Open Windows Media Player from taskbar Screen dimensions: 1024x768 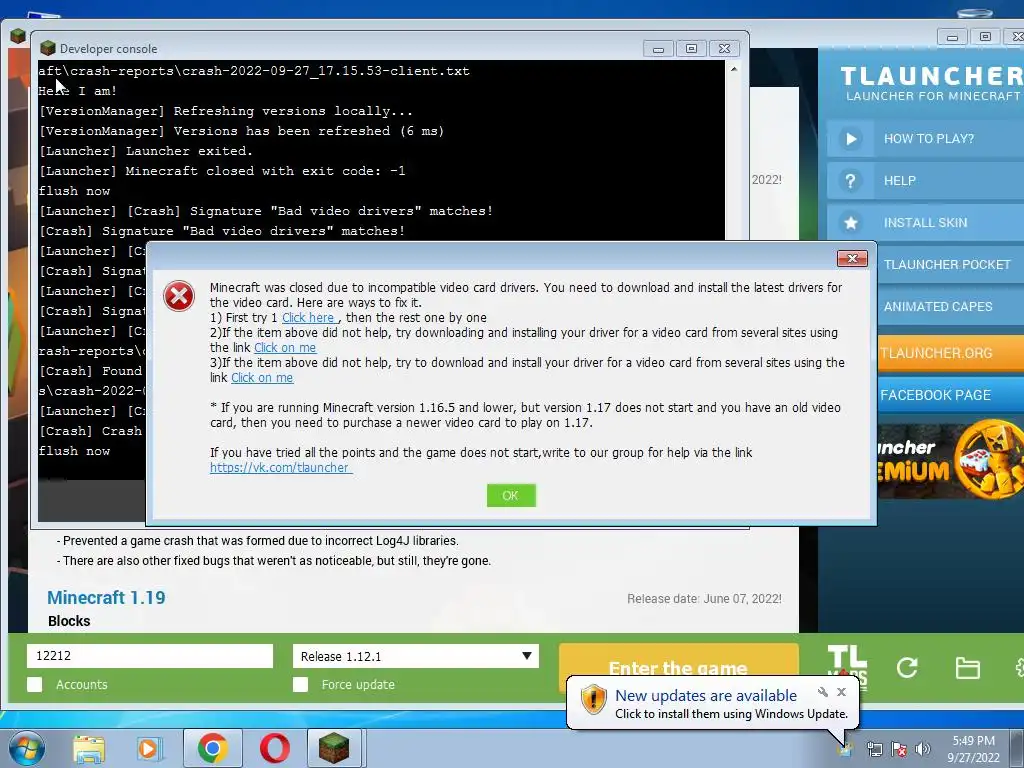[x=149, y=749]
